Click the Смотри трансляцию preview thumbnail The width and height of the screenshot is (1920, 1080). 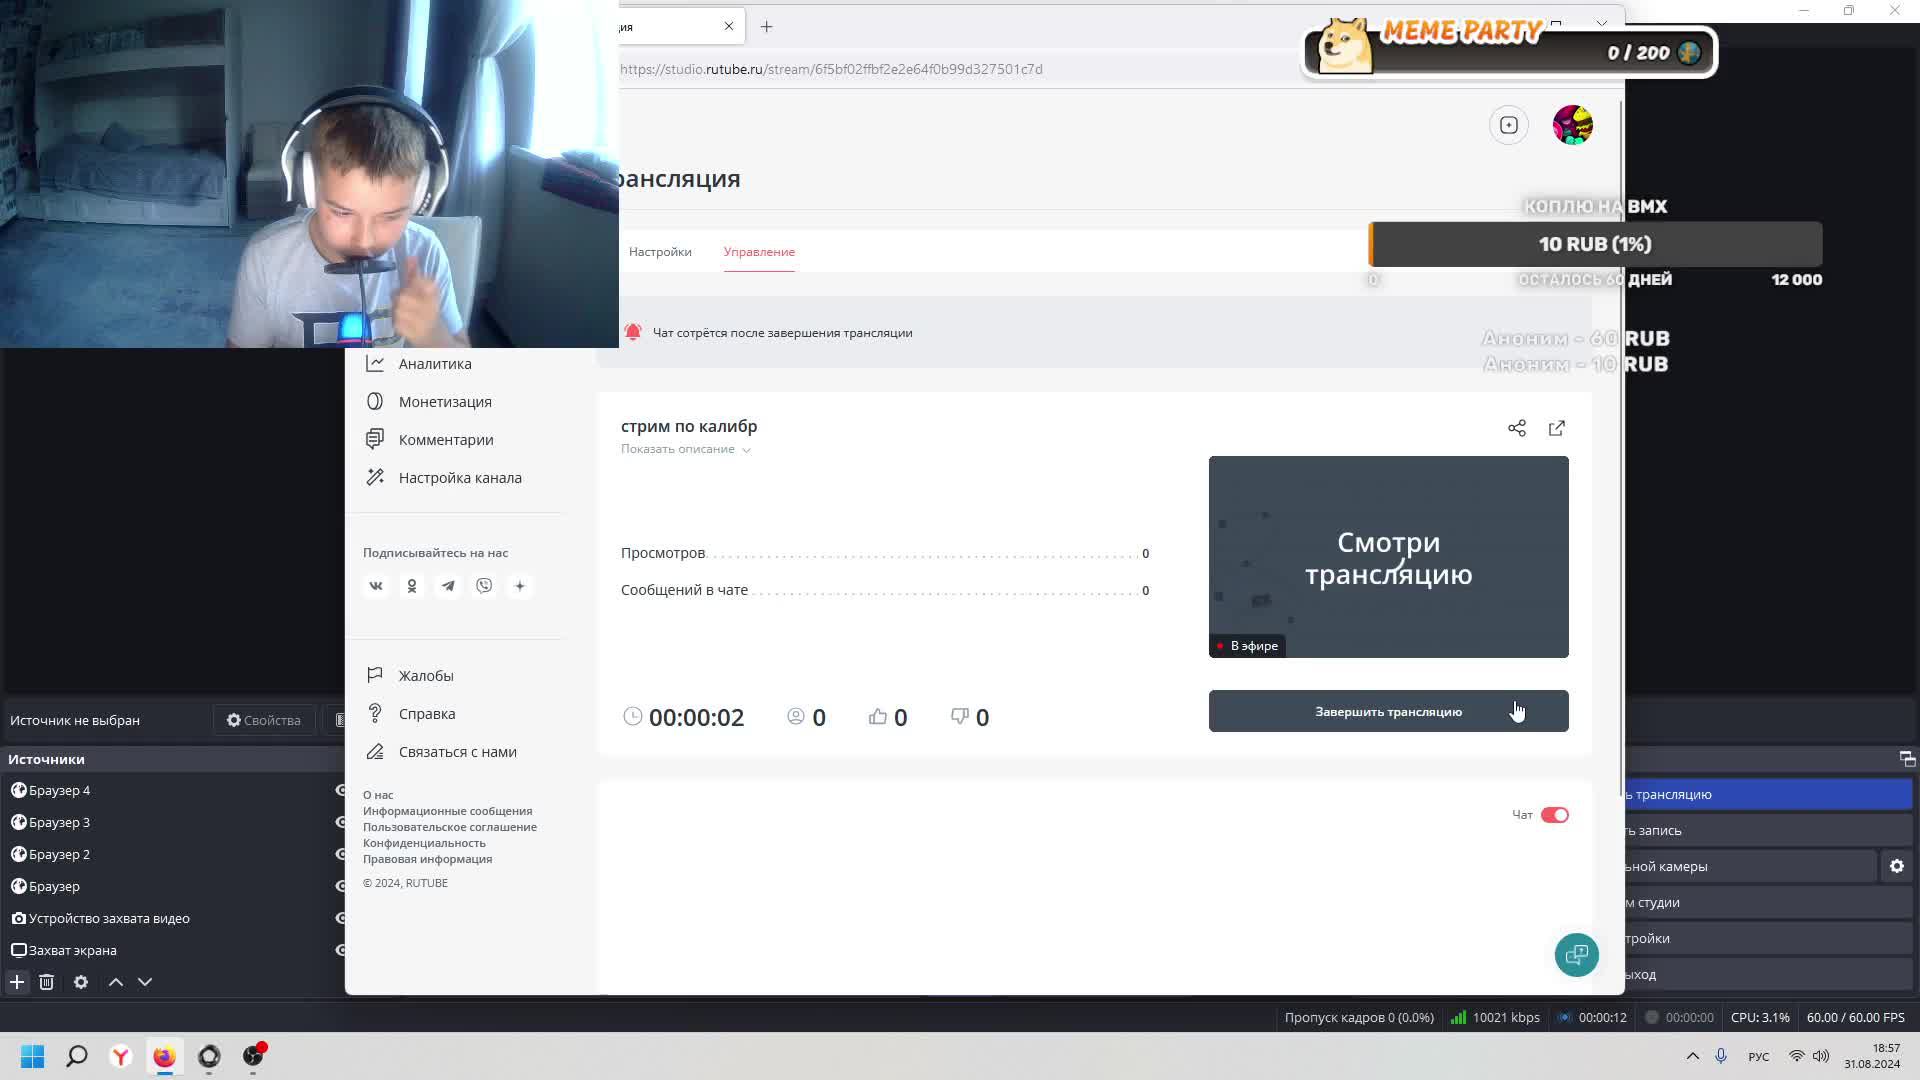1388,557
